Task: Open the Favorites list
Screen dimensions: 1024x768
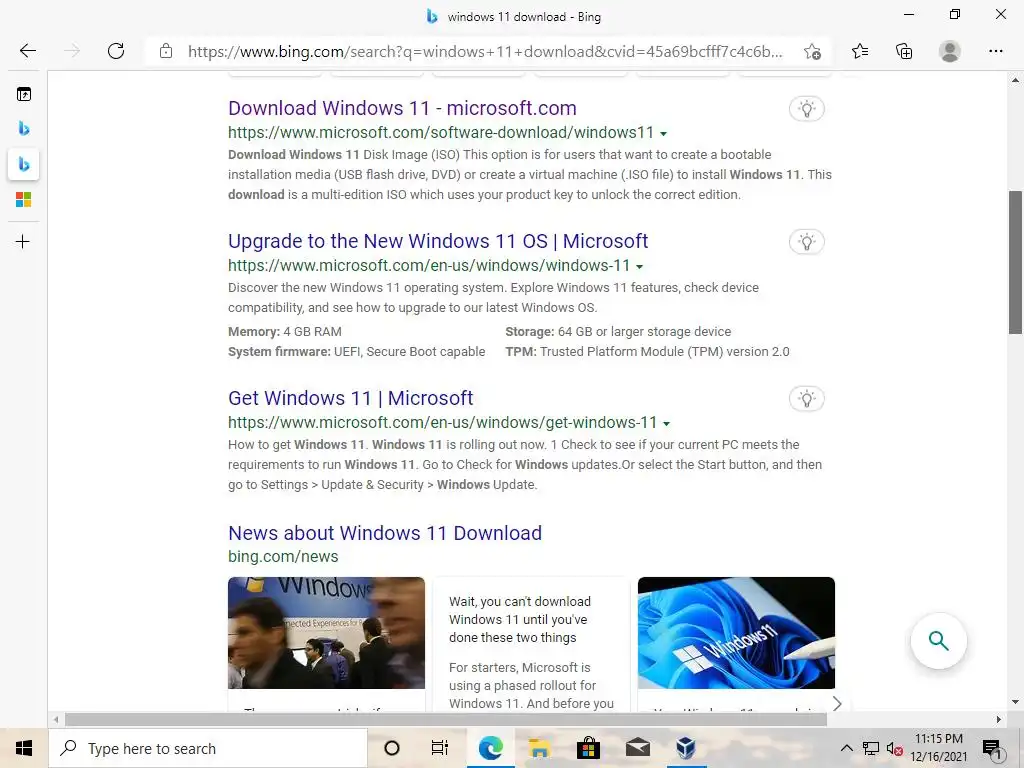Action: pos(860,51)
